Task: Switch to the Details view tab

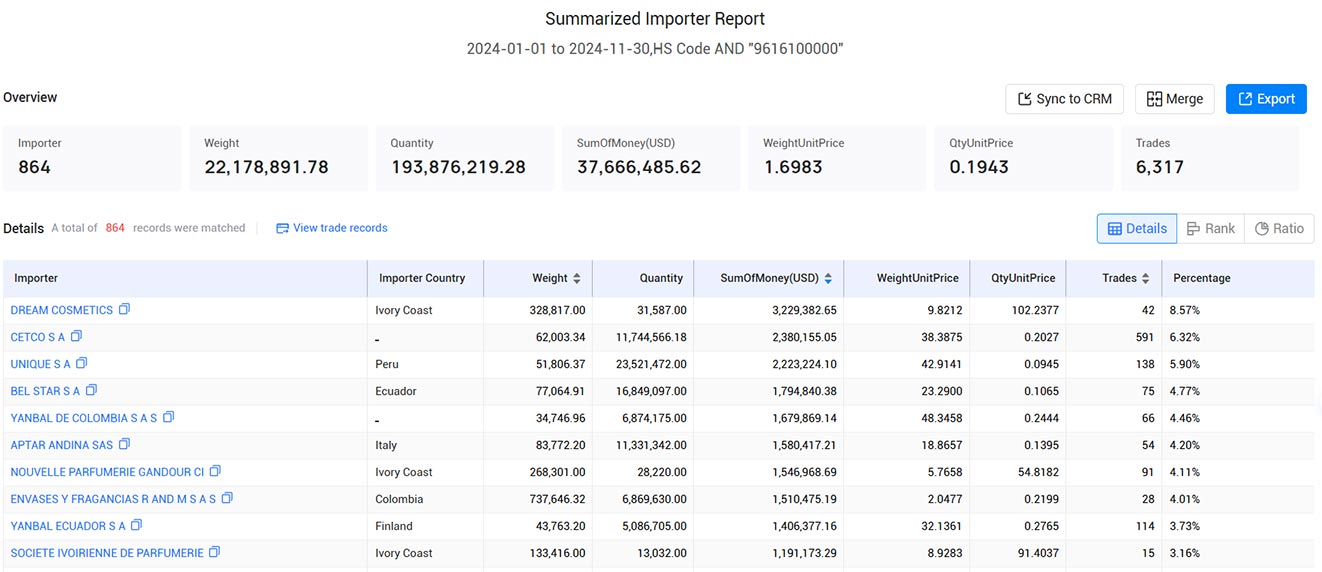Action: [1137, 228]
